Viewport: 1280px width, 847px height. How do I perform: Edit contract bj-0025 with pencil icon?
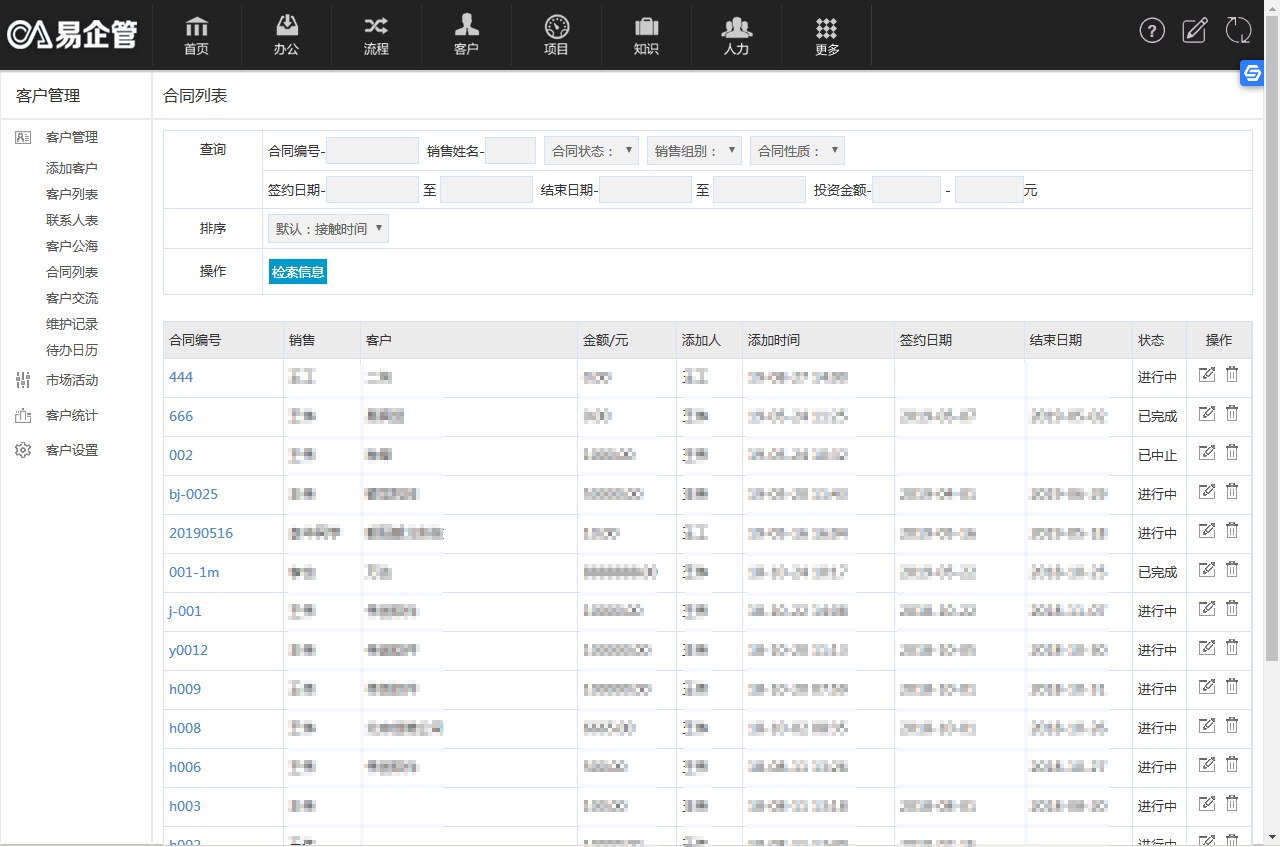click(x=1207, y=491)
